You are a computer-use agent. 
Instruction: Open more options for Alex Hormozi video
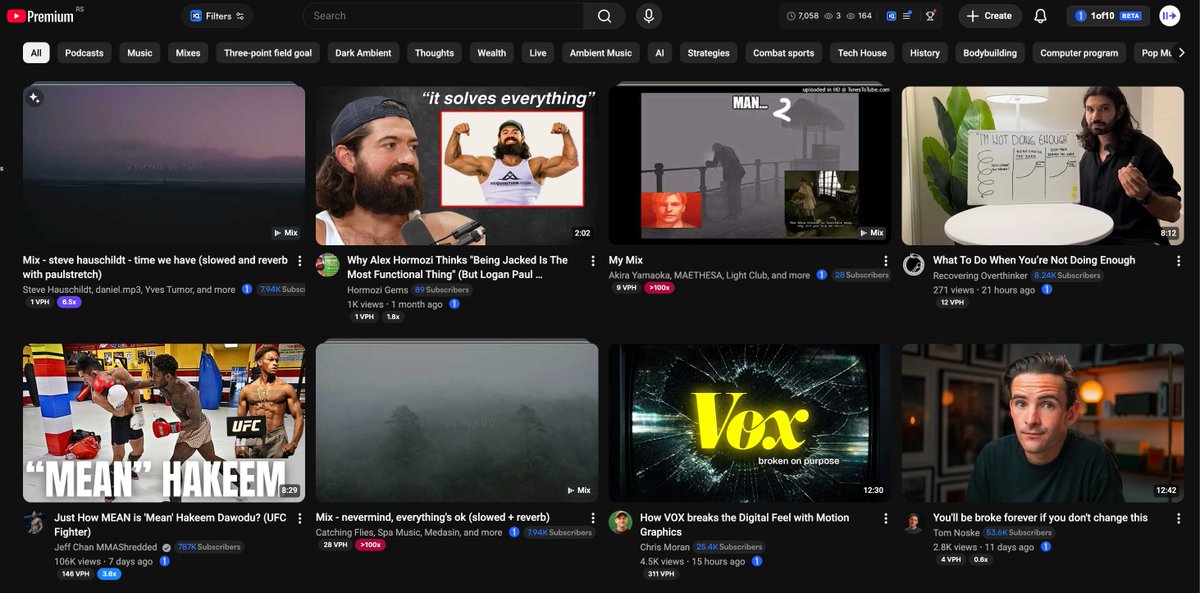pos(592,261)
